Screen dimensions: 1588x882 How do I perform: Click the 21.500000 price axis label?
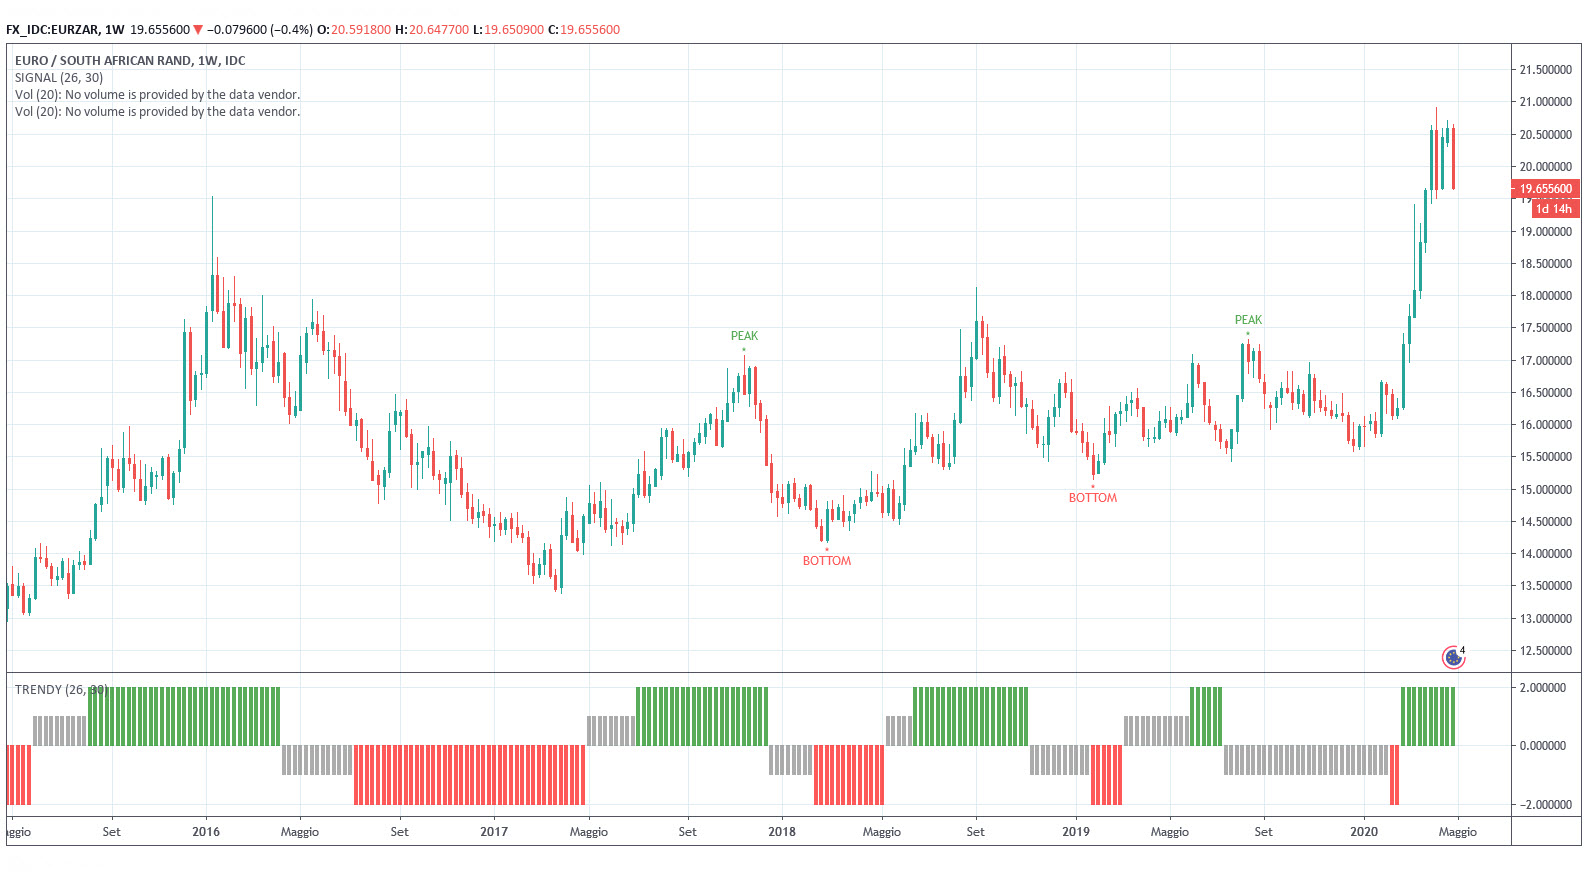(1546, 70)
